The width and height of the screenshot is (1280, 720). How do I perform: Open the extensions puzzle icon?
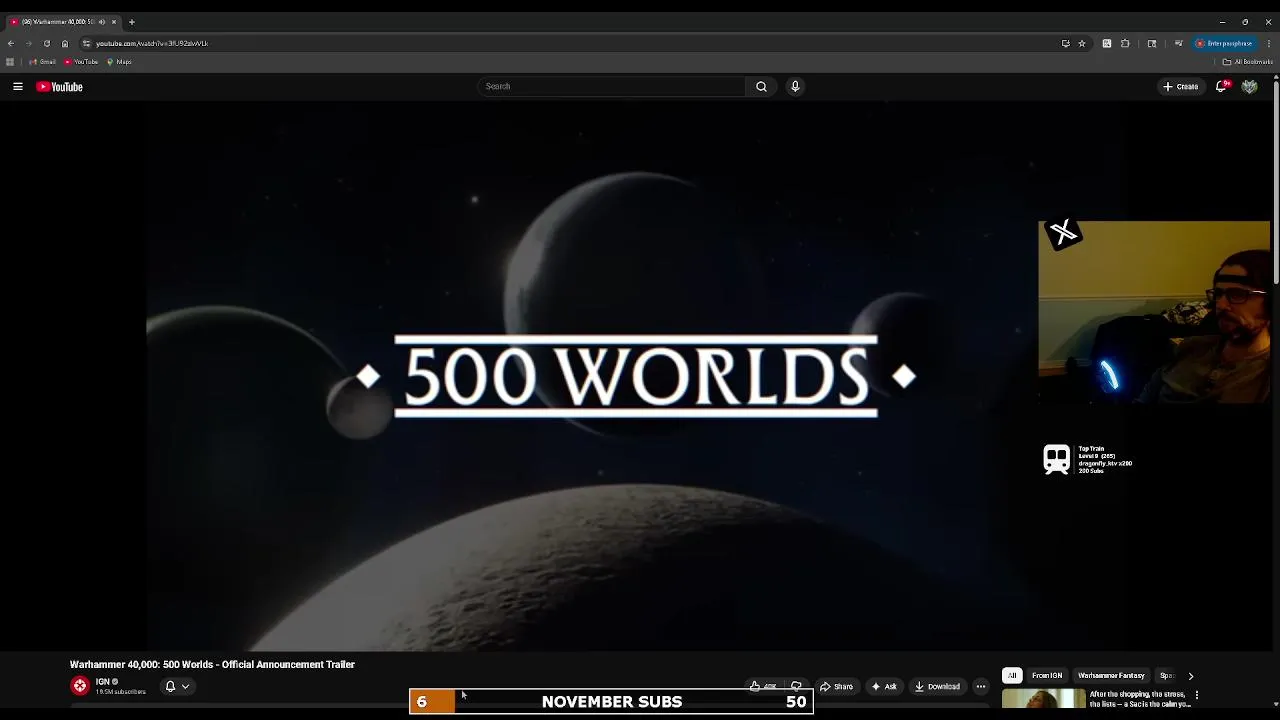coord(1125,44)
